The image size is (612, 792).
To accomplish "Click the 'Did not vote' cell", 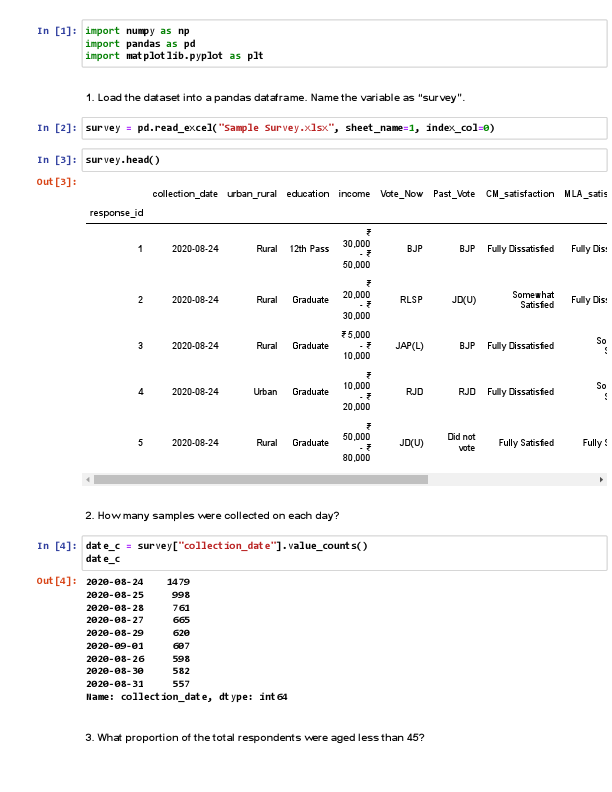I will (x=462, y=442).
